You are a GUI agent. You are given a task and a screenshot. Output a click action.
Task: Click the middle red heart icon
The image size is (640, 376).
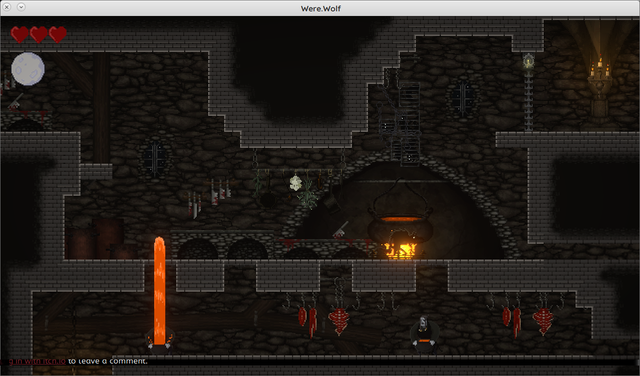coord(39,35)
